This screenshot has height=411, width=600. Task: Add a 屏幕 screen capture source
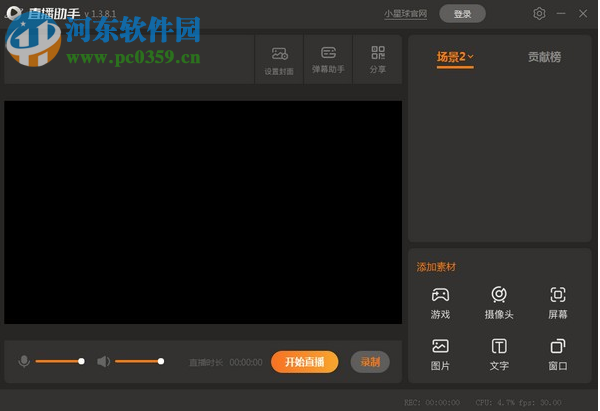point(558,303)
